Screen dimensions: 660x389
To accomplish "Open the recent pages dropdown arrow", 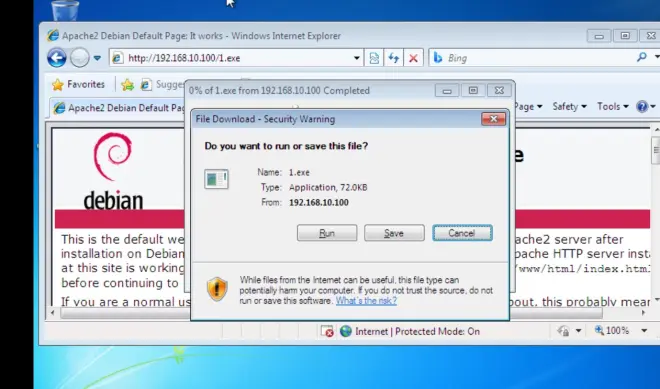I will [97, 58].
